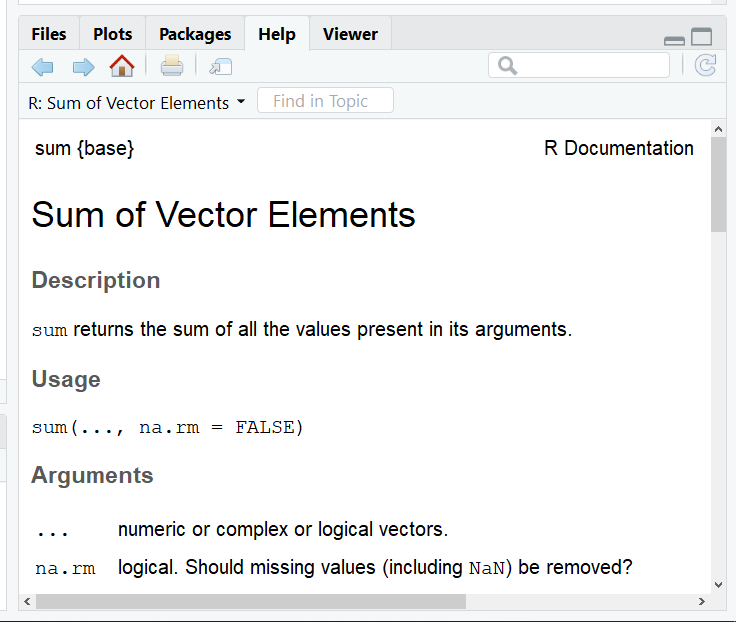Maximize the Help pane
This screenshot has width=736, height=622.
click(702, 37)
